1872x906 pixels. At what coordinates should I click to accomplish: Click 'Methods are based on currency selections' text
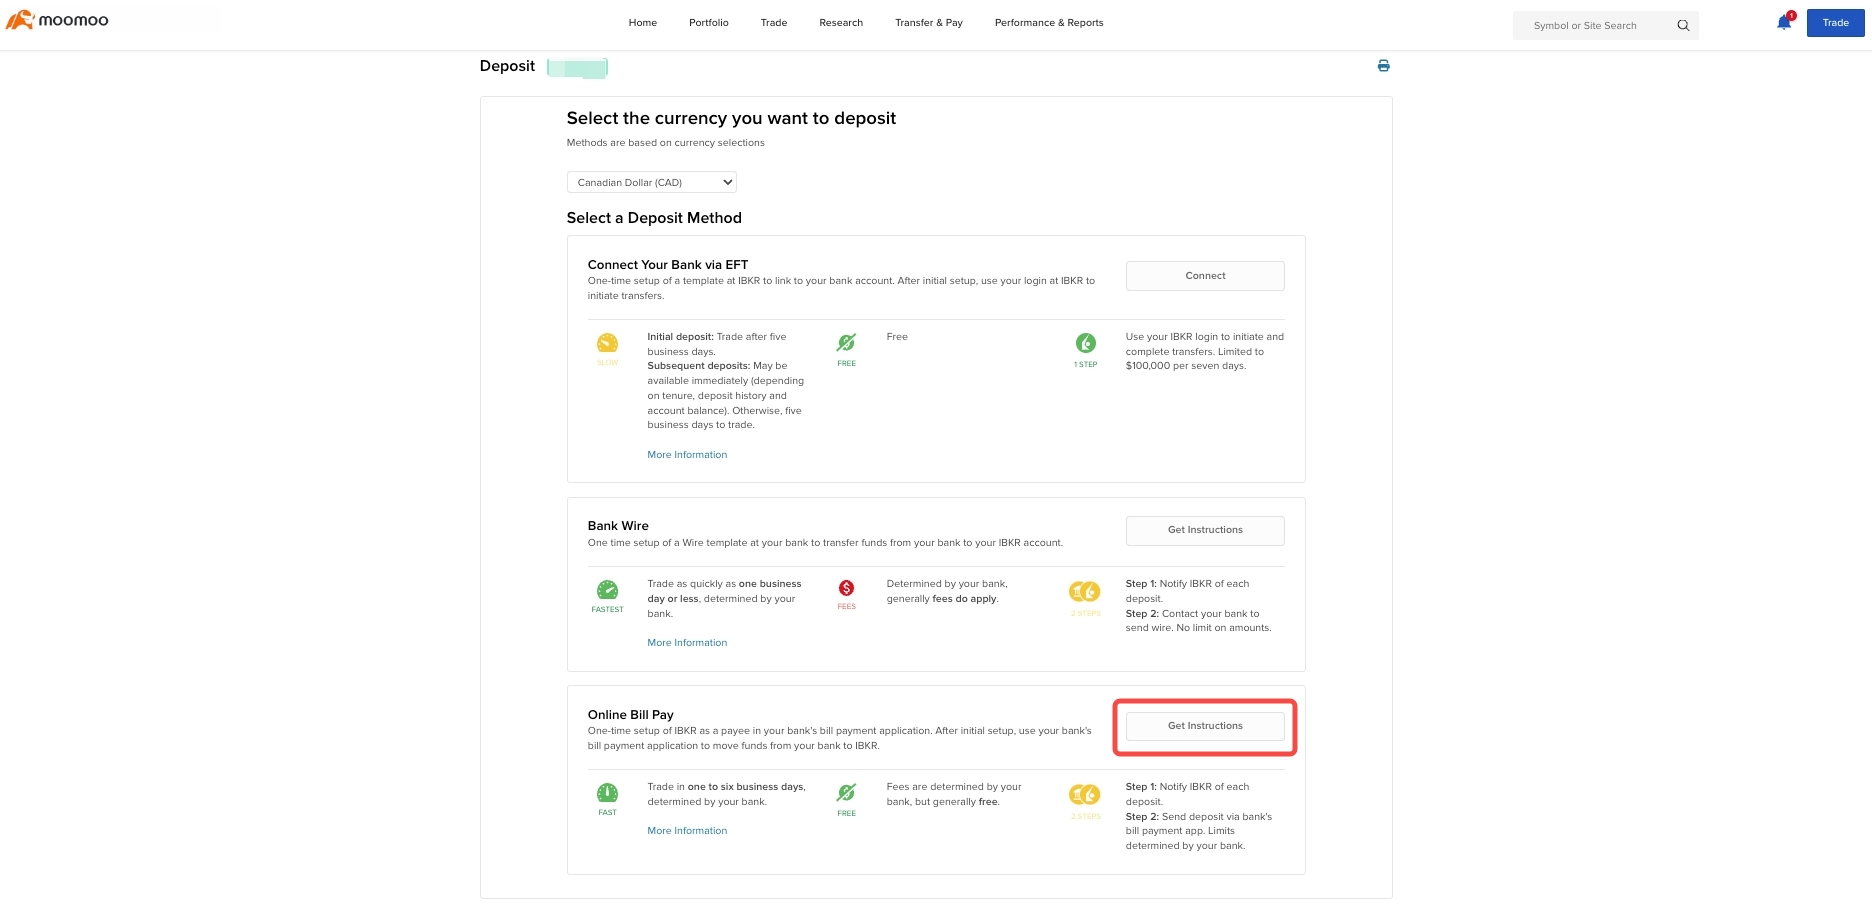(x=666, y=143)
